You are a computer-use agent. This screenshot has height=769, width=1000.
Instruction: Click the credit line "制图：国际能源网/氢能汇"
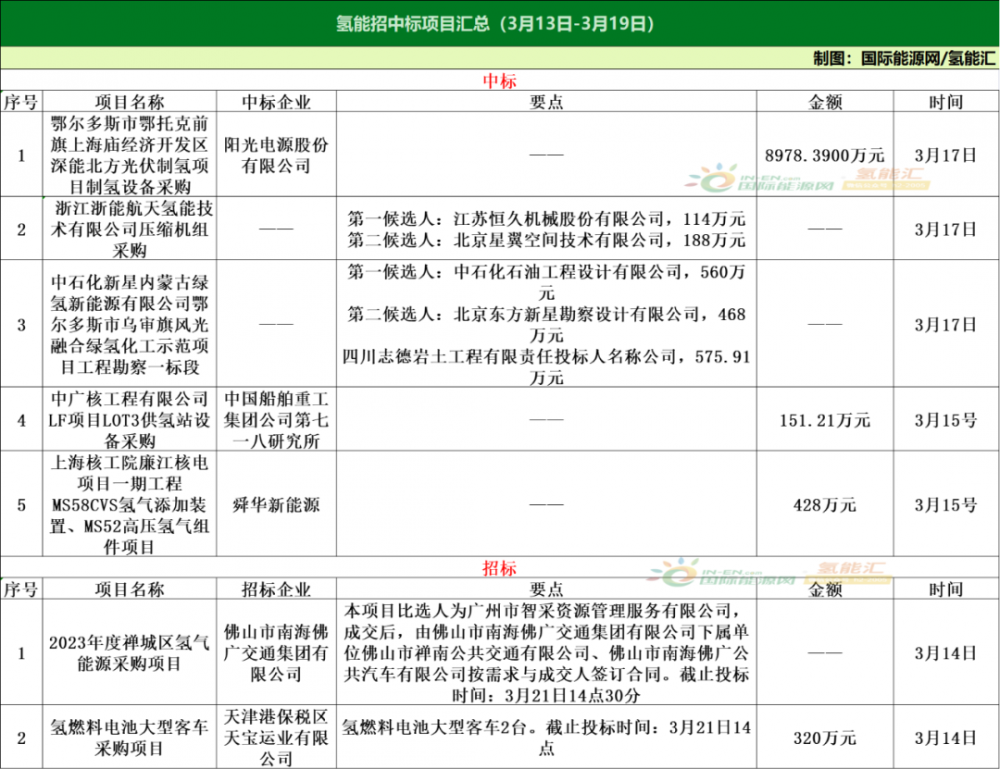[x=904, y=59]
